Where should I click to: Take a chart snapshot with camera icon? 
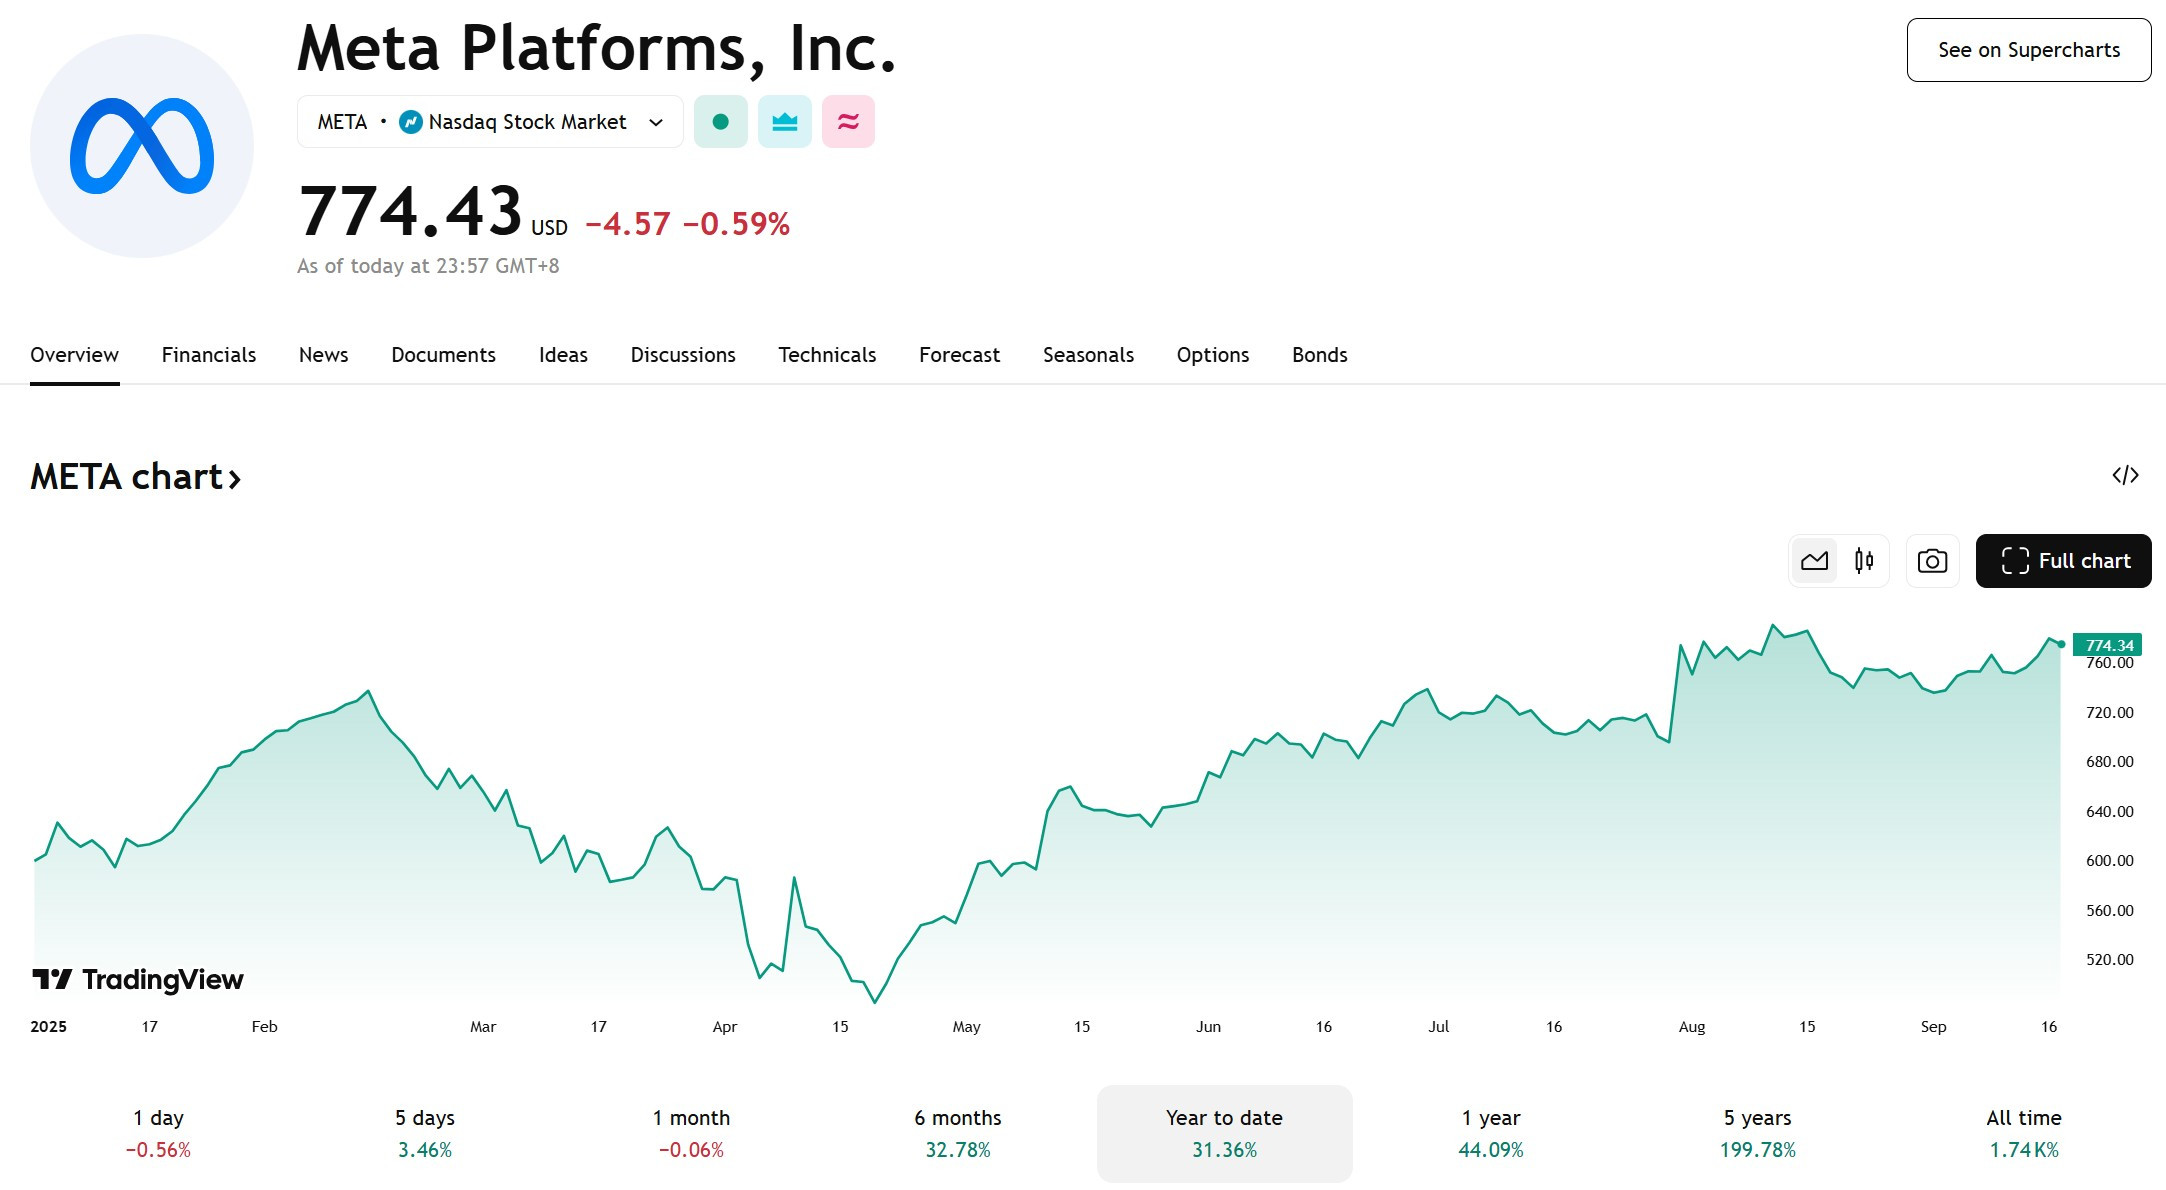(1932, 561)
